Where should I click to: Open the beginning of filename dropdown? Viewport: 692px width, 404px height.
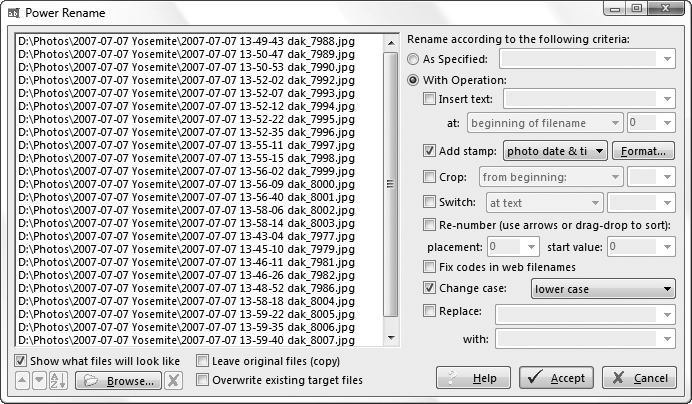pyautogui.click(x=545, y=123)
